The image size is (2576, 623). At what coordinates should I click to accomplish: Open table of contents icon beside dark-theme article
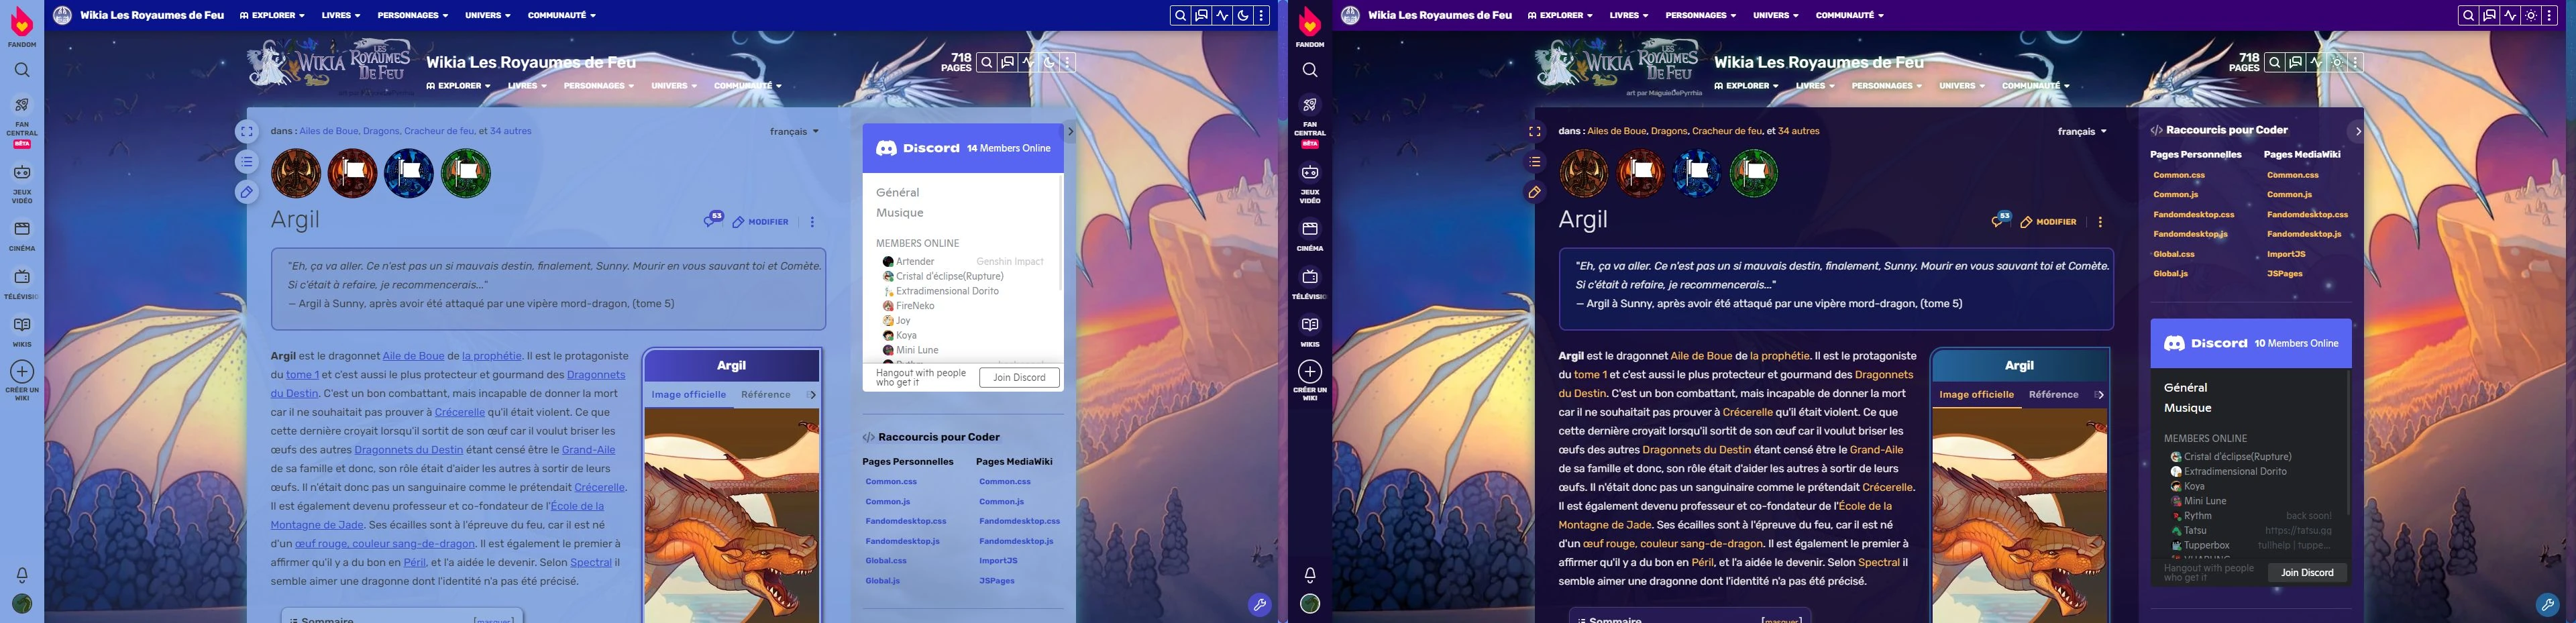pos(1534,162)
